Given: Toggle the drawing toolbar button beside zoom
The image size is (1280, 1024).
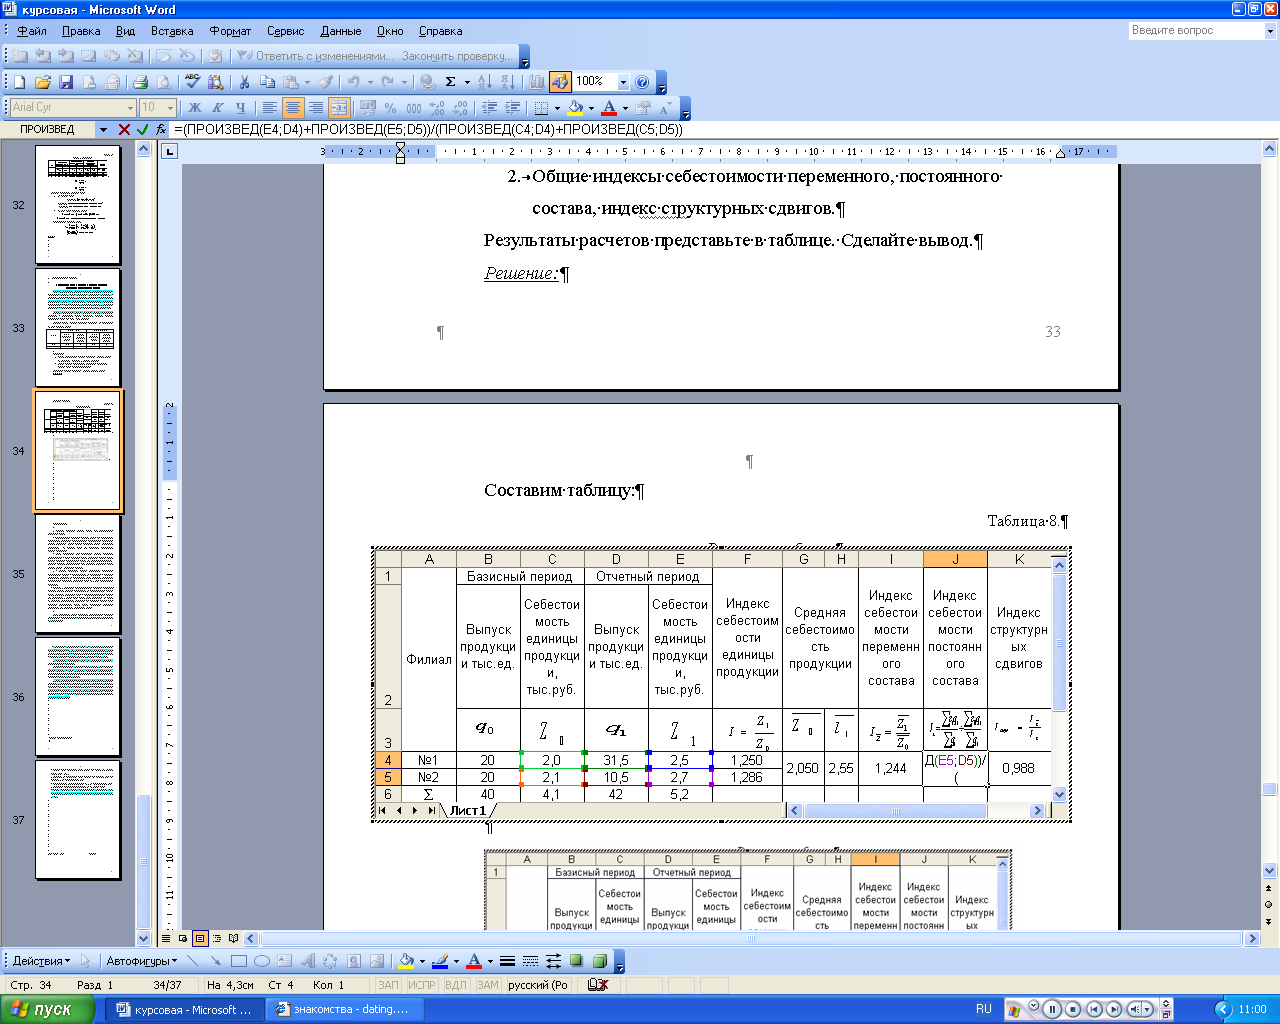Looking at the screenshot, I should (x=560, y=82).
